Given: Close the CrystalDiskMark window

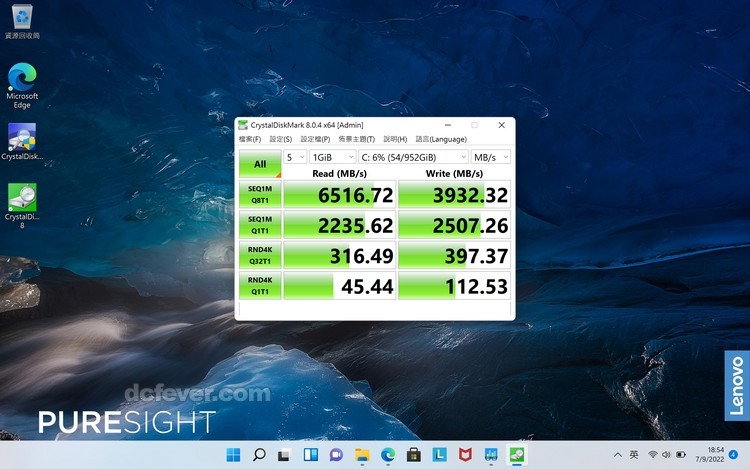Looking at the screenshot, I should coord(502,125).
